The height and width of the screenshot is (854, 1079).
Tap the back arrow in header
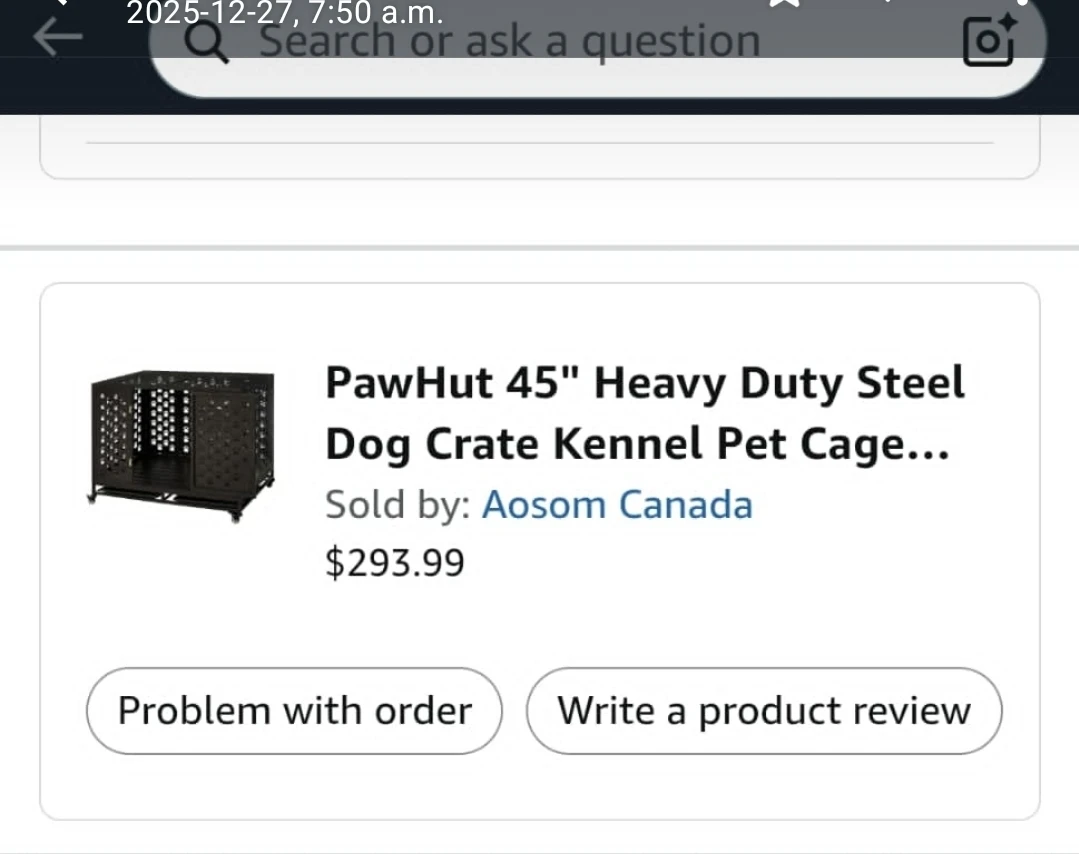click(56, 38)
